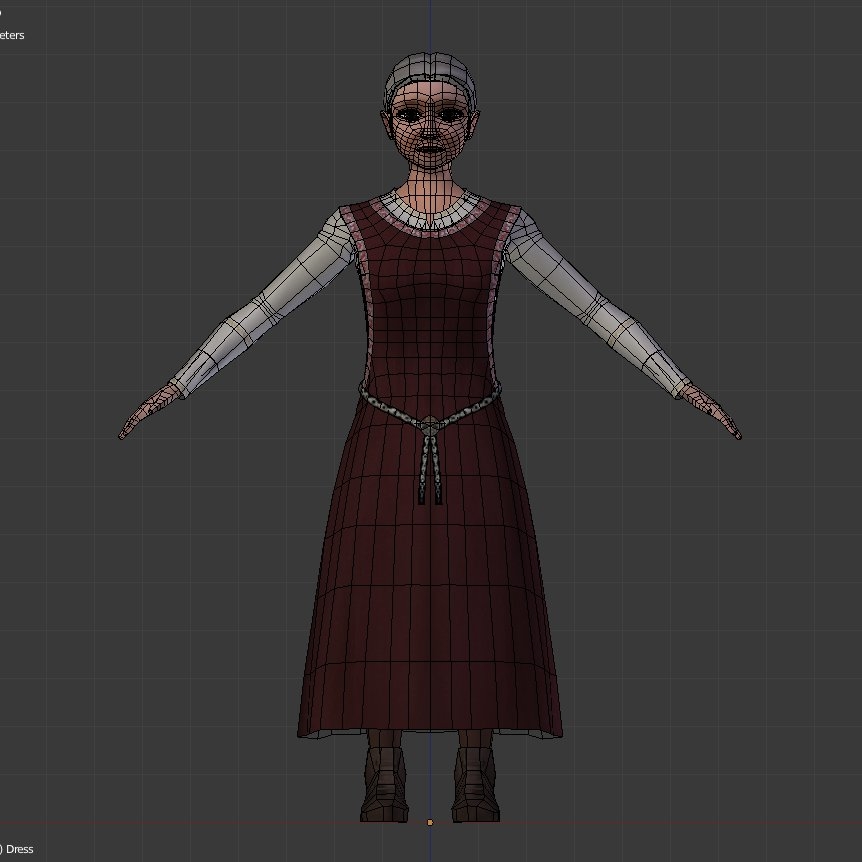Click the orange object origin point
Screen dimensions: 862x862
pyautogui.click(x=430, y=822)
